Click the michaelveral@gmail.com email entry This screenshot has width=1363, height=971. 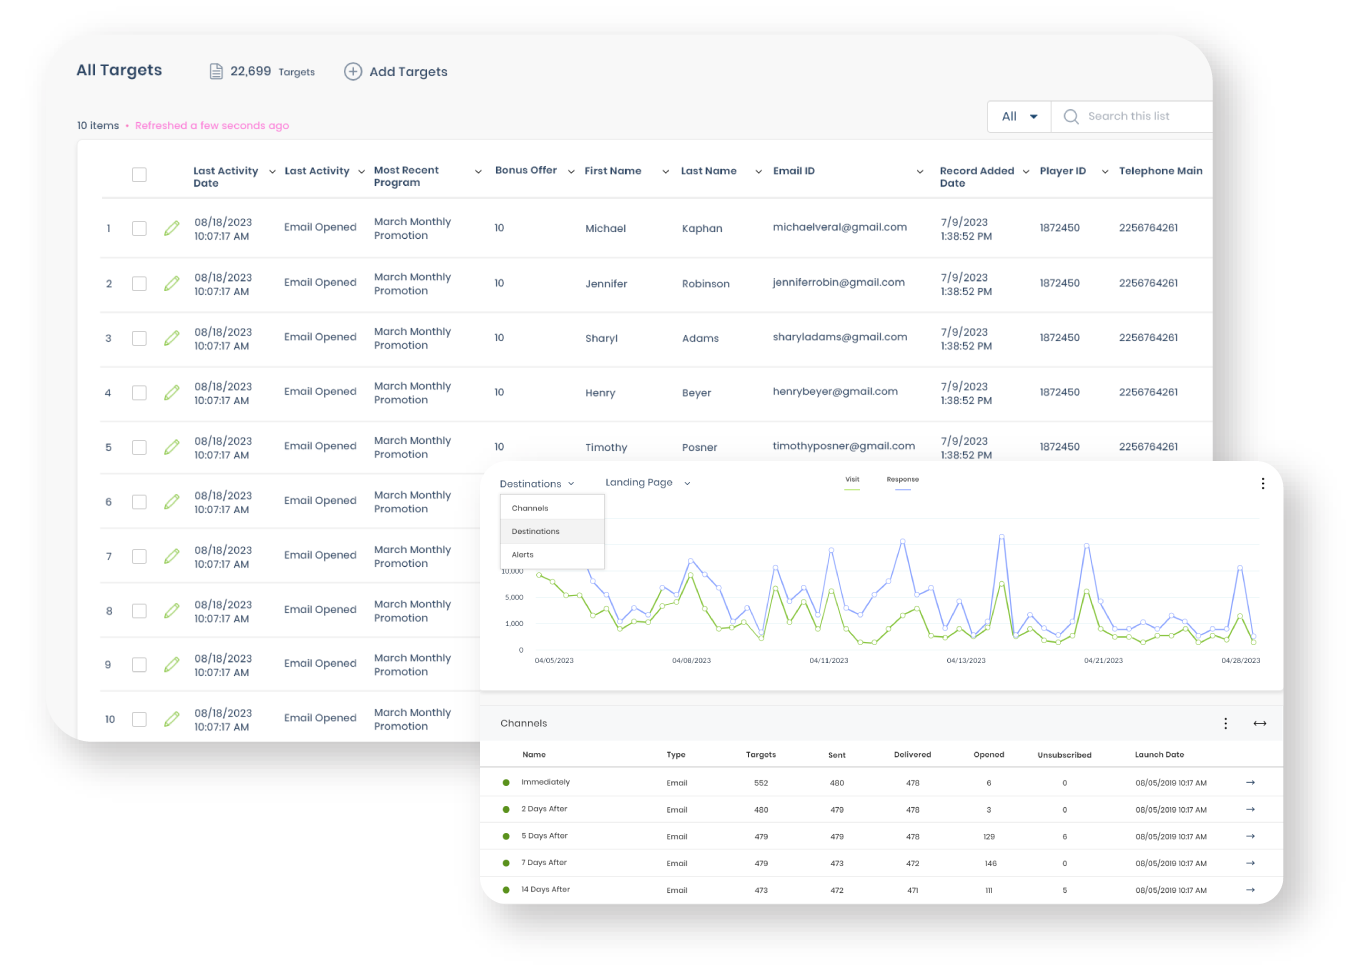click(x=839, y=227)
